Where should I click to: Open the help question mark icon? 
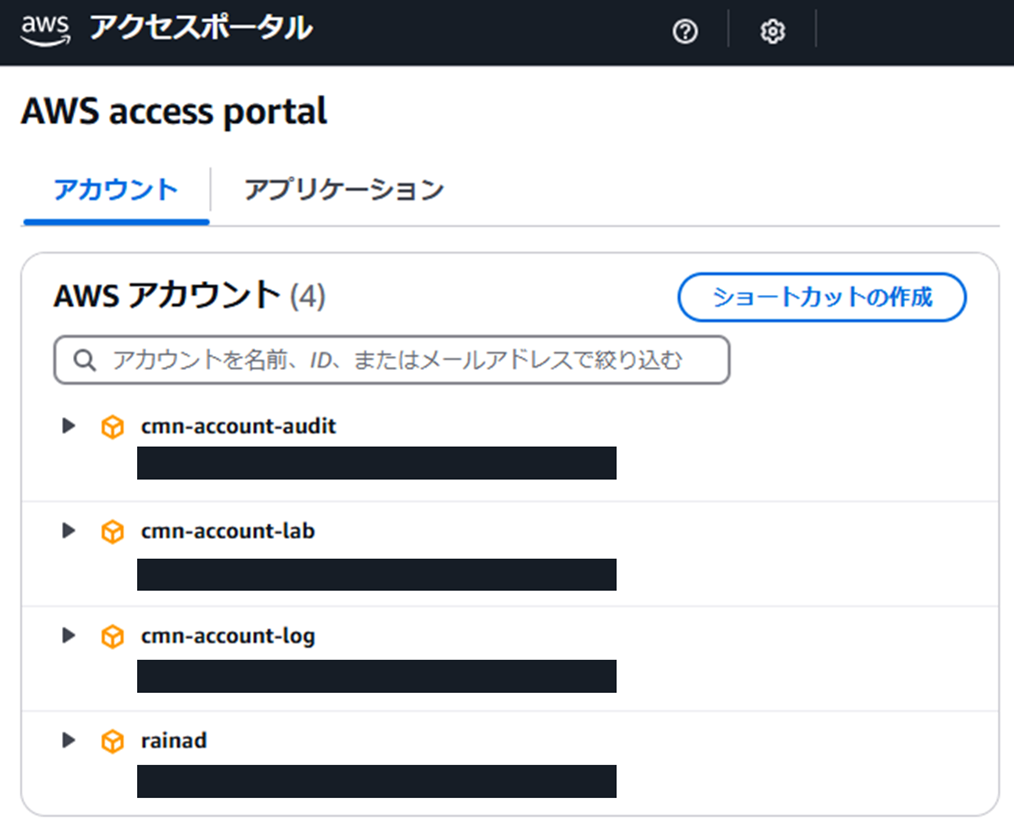pos(685,31)
